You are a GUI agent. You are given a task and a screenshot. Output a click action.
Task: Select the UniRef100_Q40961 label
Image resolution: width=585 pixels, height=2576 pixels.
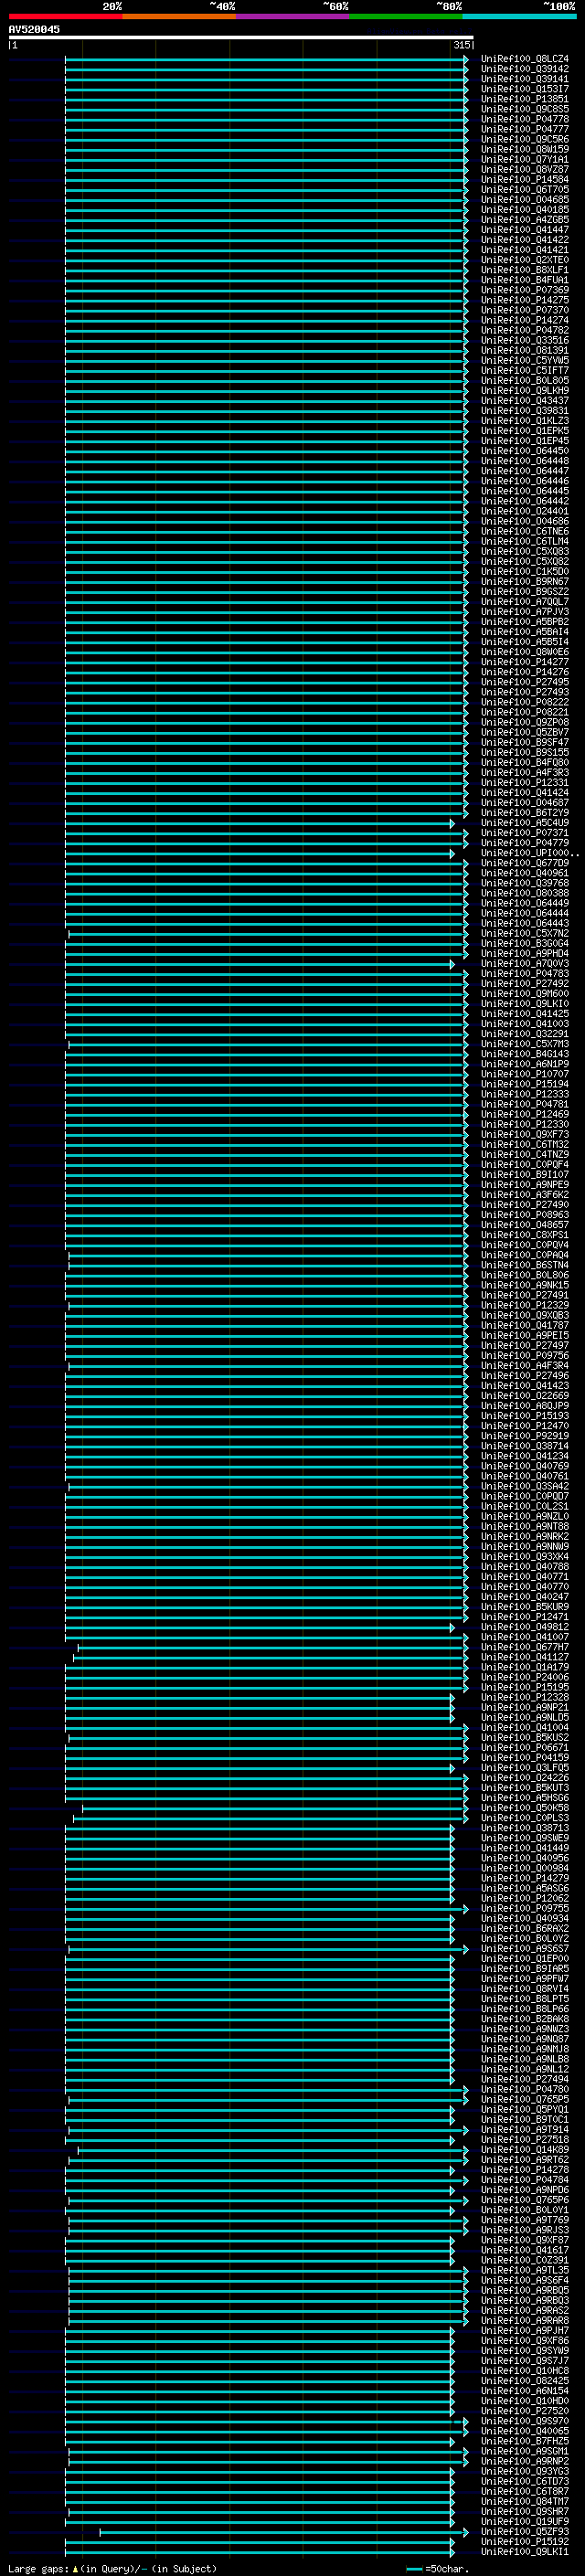(x=525, y=873)
